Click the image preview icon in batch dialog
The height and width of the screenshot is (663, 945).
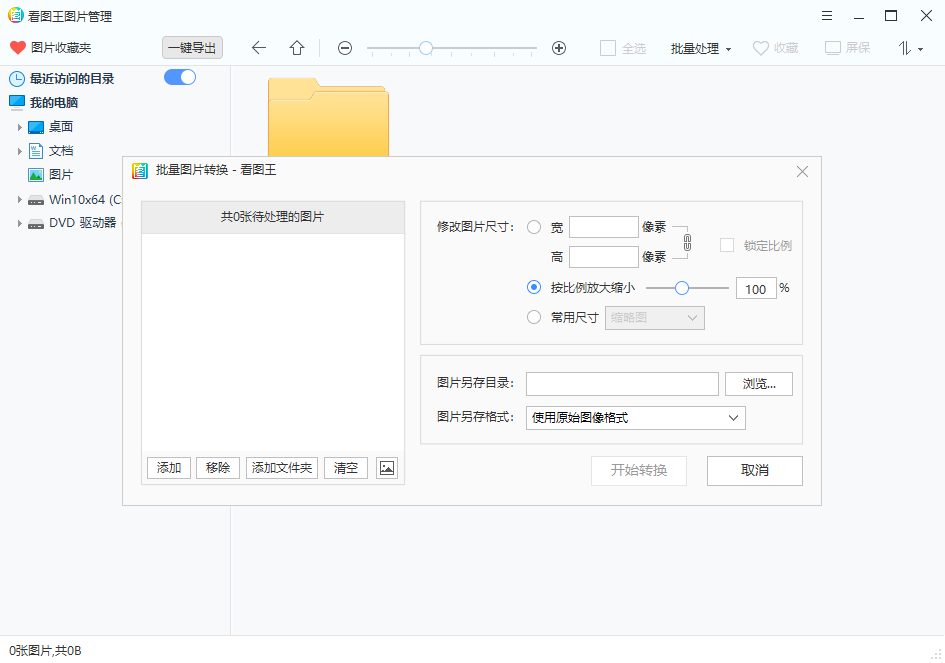[387, 467]
